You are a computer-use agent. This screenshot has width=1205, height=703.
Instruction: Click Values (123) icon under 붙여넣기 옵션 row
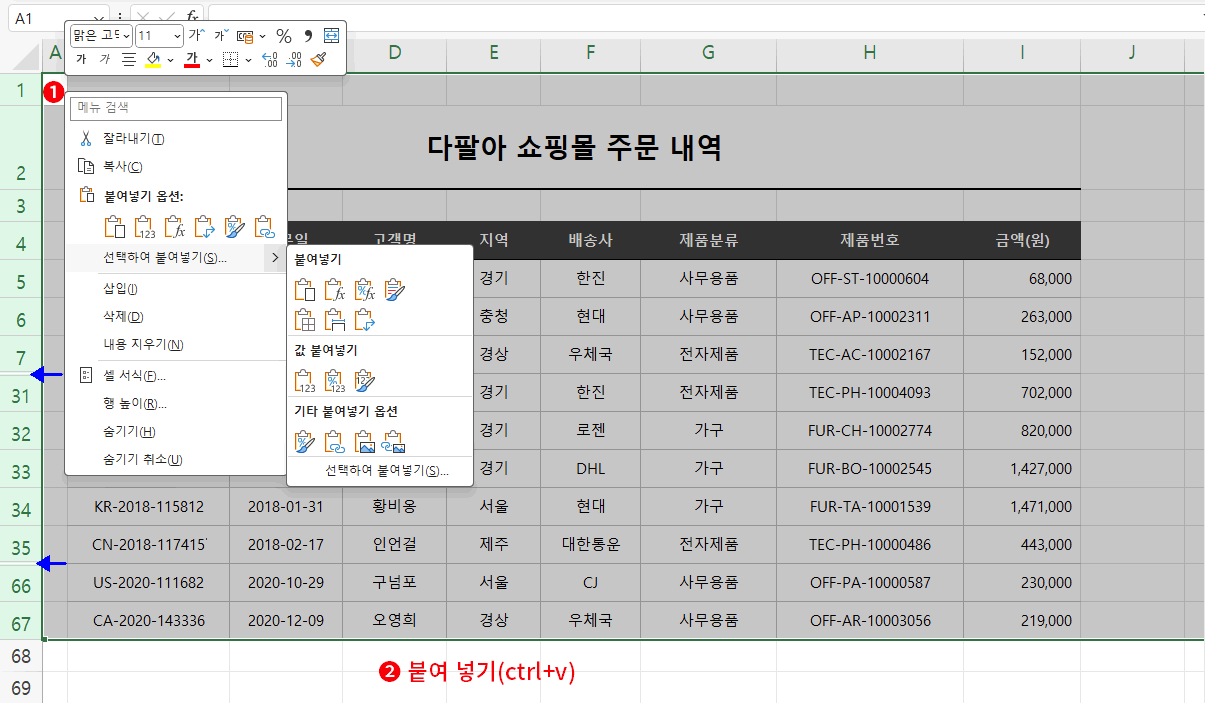[144, 226]
